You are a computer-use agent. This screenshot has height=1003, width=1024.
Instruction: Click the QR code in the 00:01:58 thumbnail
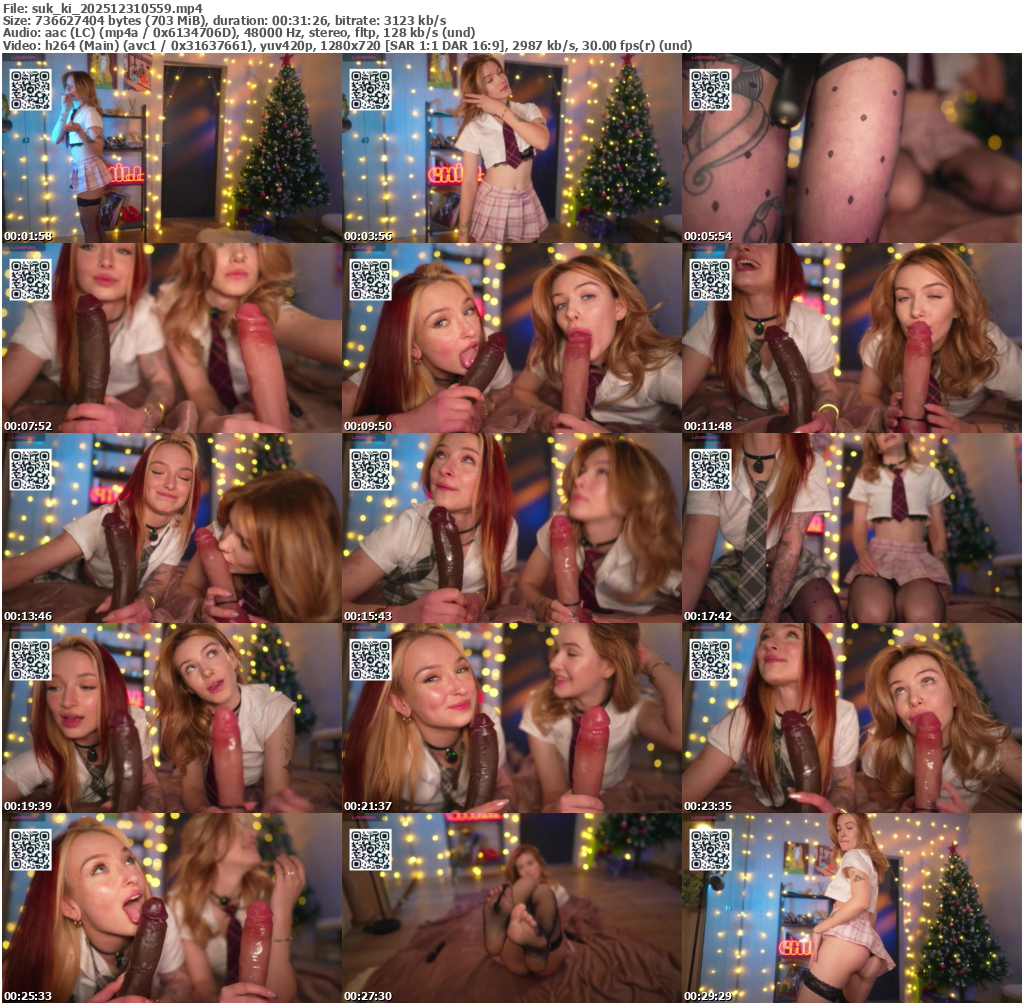[x=31, y=90]
